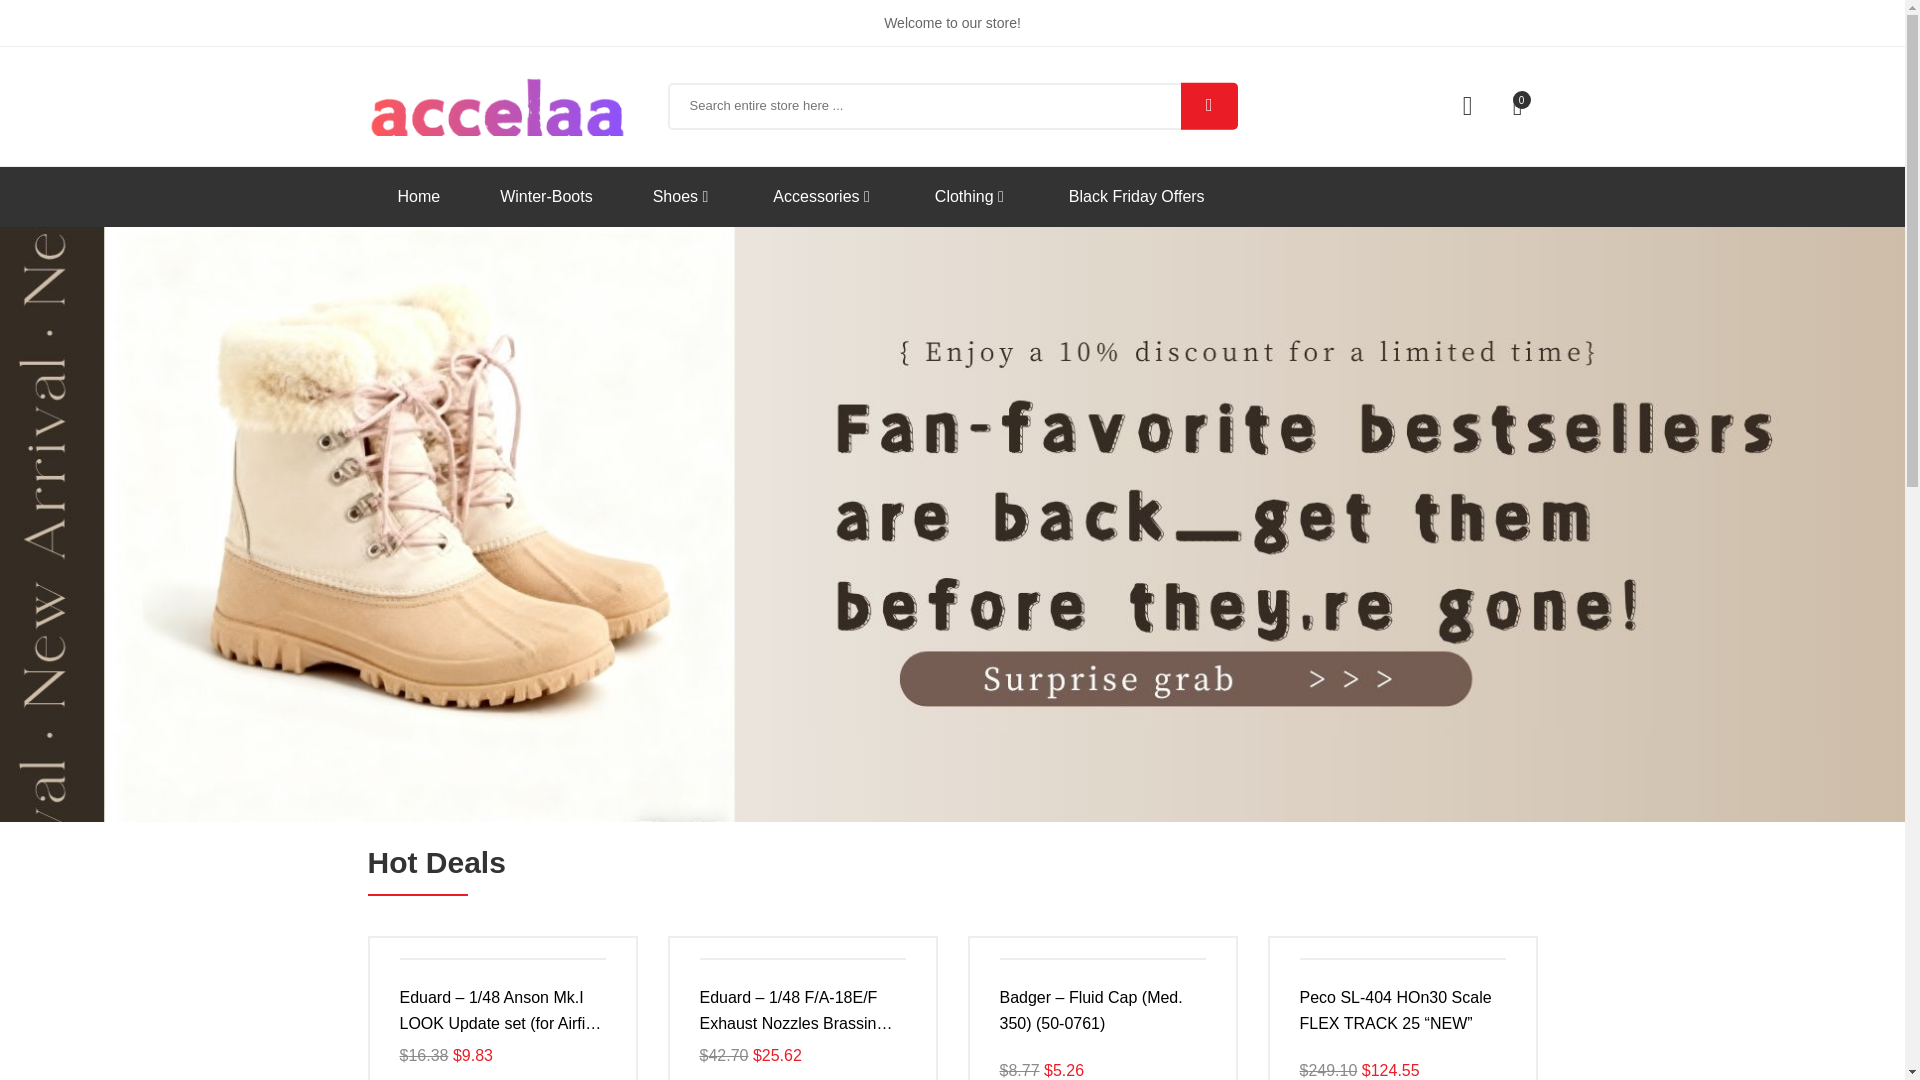Click the Surprise grab banner button

pyautogui.click(x=1185, y=679)
